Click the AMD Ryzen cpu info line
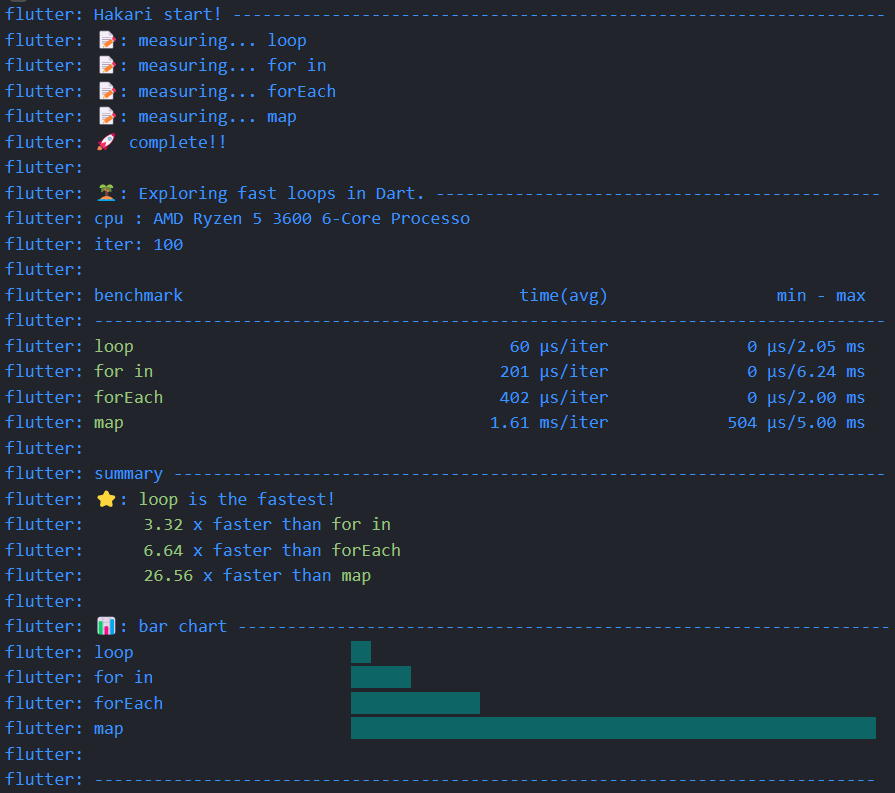 click(282, 217)
